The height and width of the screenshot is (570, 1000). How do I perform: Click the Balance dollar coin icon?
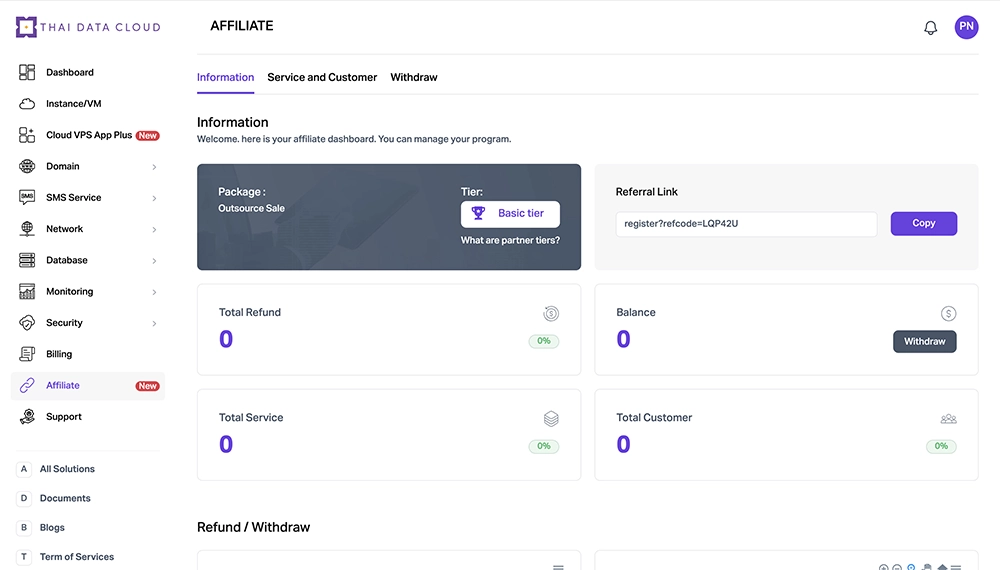click(x=948, y=313)
